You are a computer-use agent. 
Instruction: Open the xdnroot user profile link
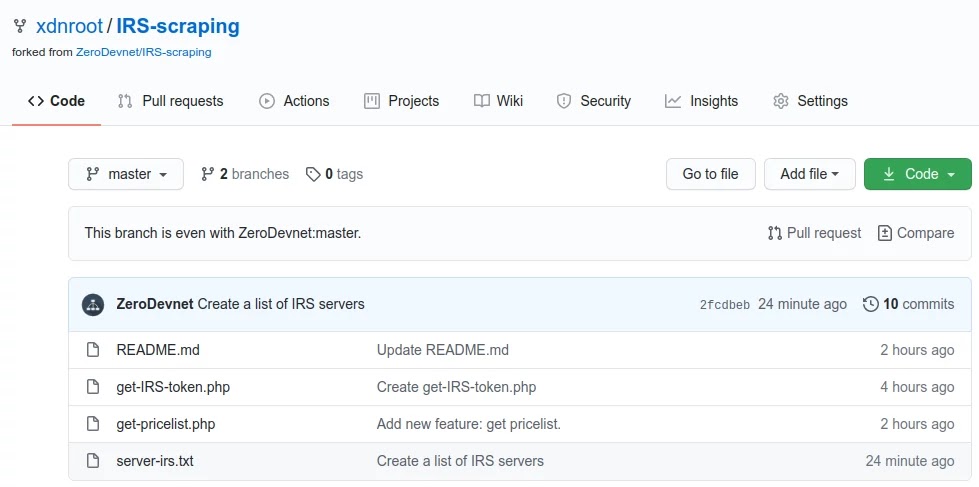69,26
